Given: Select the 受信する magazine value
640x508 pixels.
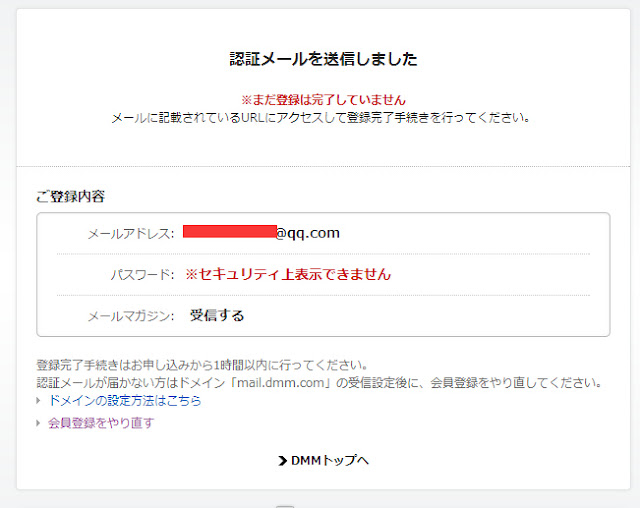Looking at the screenshot, I should click(217, 315).
